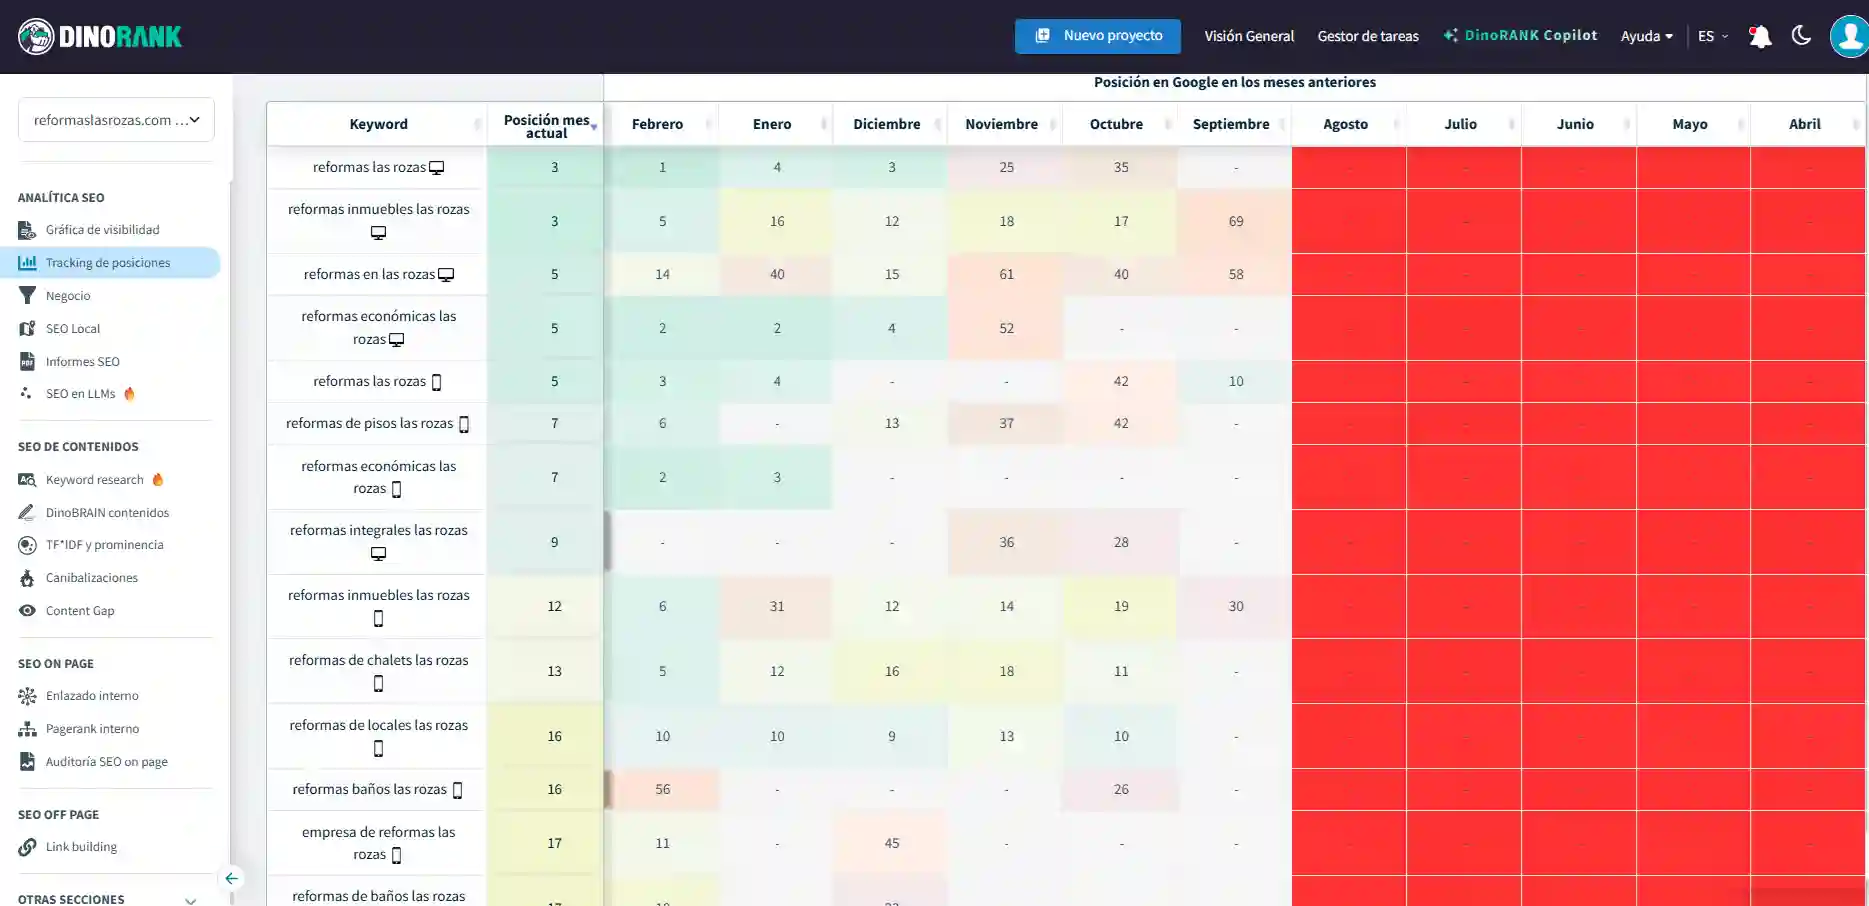Image resolution: width=1869 pixels, height=906 pixels.
Task: Open Pagerank interno tool
Action: [x=92, y=729]
